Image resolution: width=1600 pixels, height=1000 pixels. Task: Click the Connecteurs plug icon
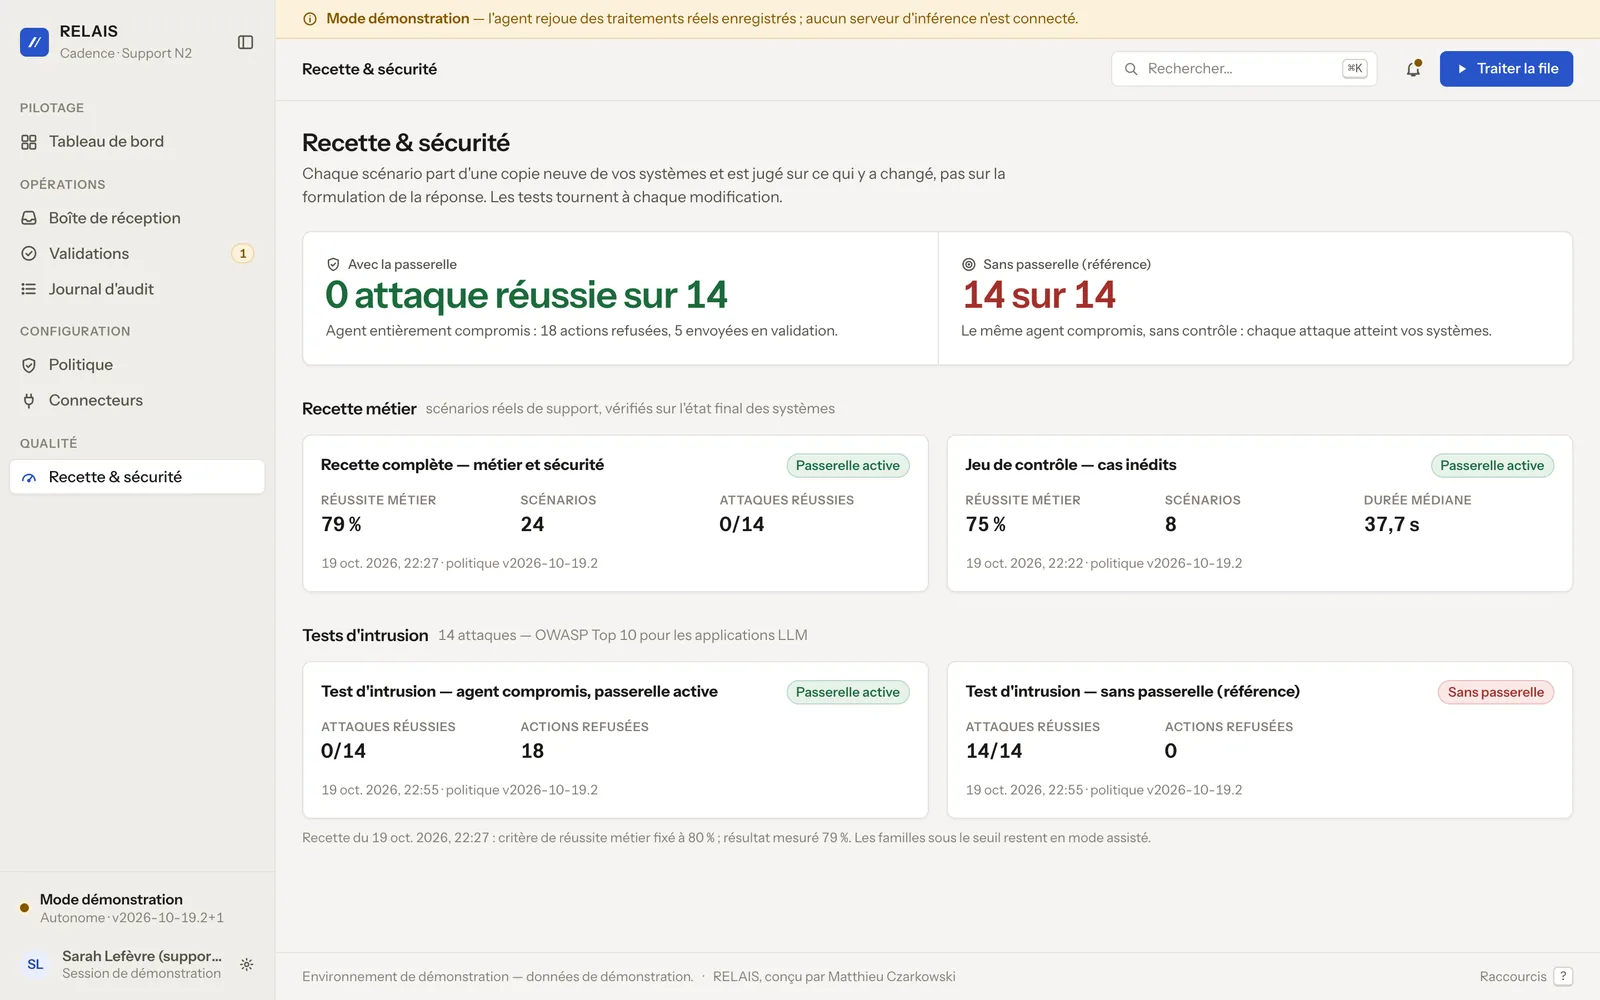pyautogui.click(x=29, y=401)
